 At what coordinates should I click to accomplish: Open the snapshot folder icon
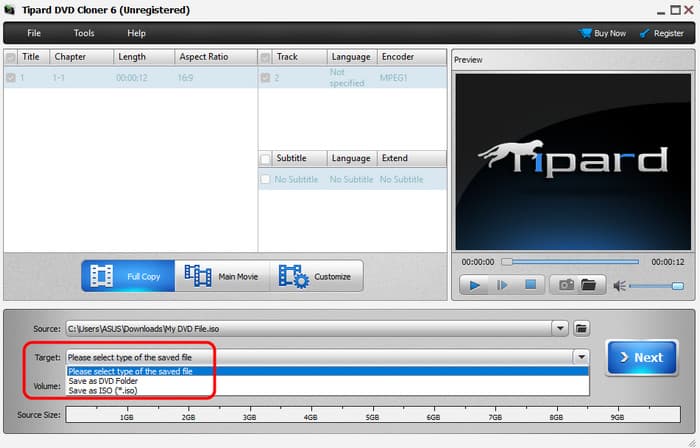589,285
